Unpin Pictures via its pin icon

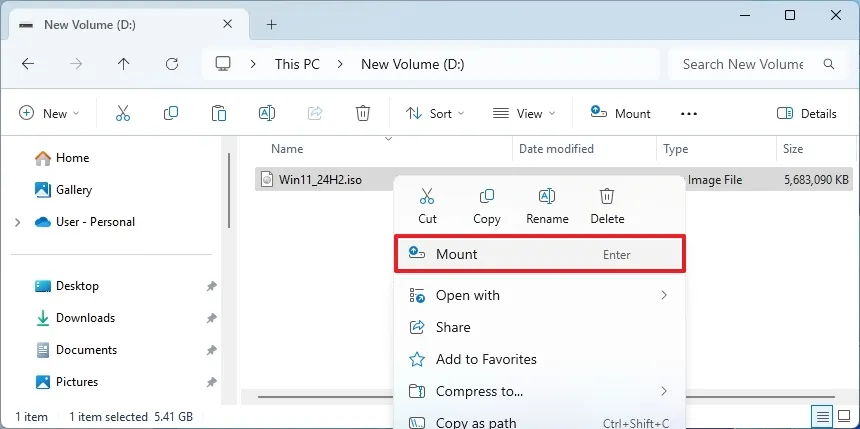pyautogui.click(x=211, y=382)
